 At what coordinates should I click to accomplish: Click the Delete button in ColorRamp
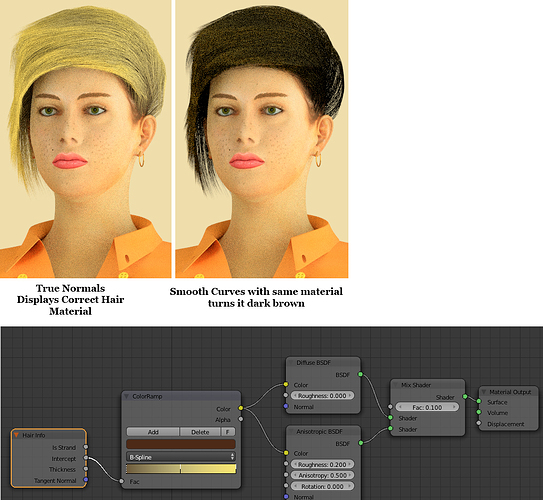click(x=200, y=432)
